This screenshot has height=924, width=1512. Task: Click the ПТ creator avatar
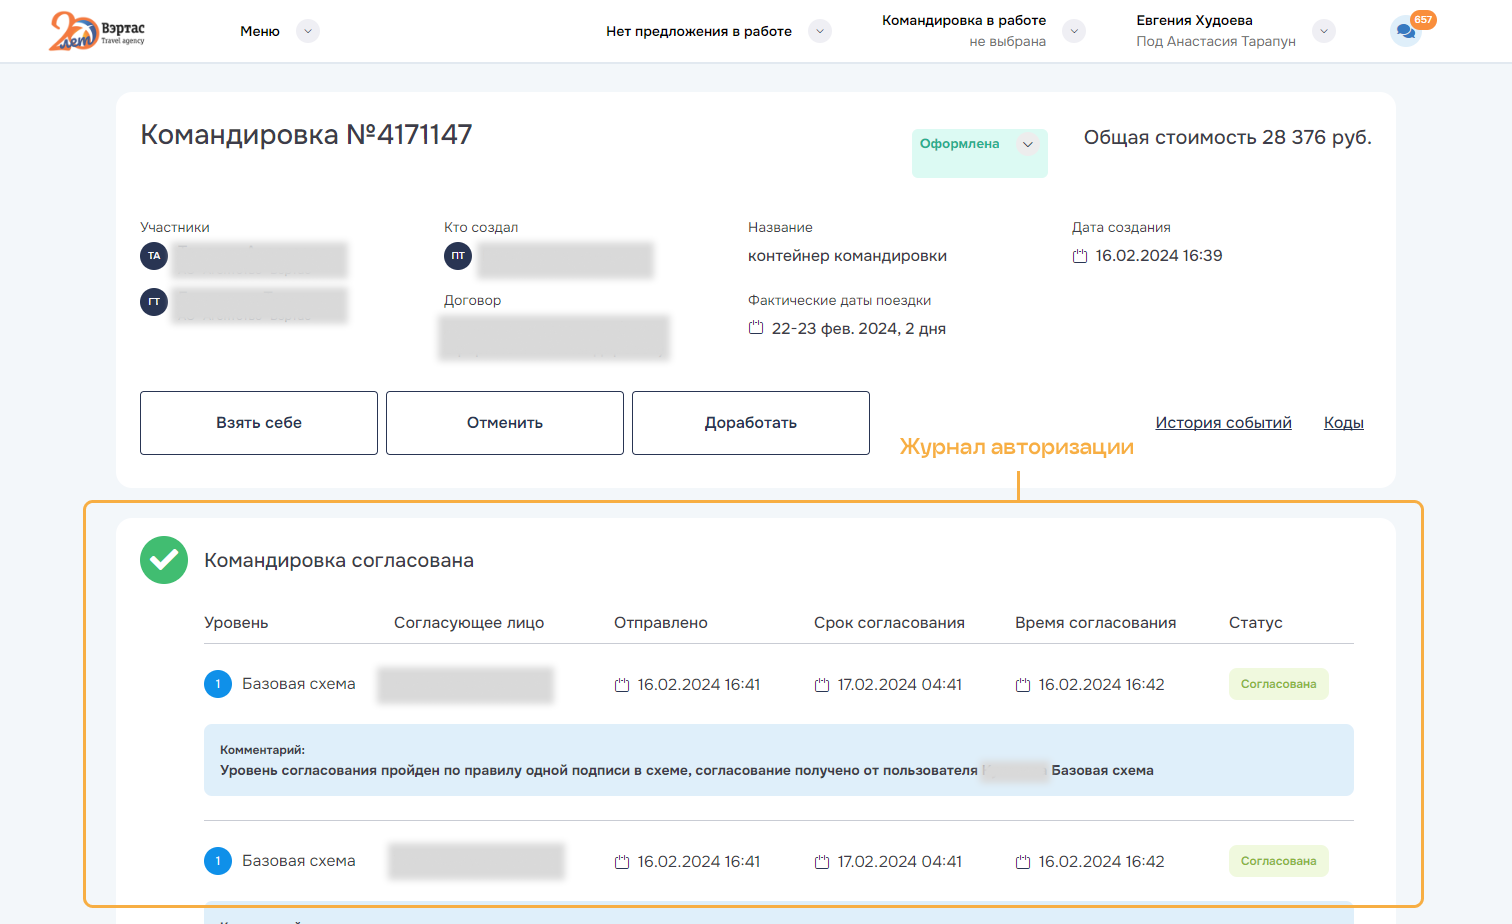458,256
